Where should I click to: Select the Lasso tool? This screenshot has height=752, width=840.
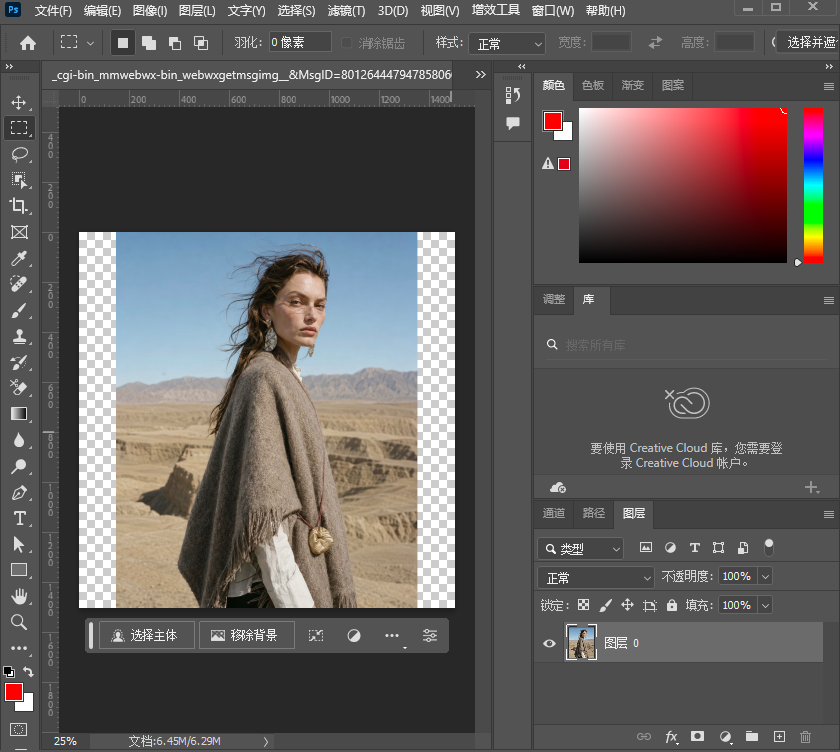coord(19,154)
